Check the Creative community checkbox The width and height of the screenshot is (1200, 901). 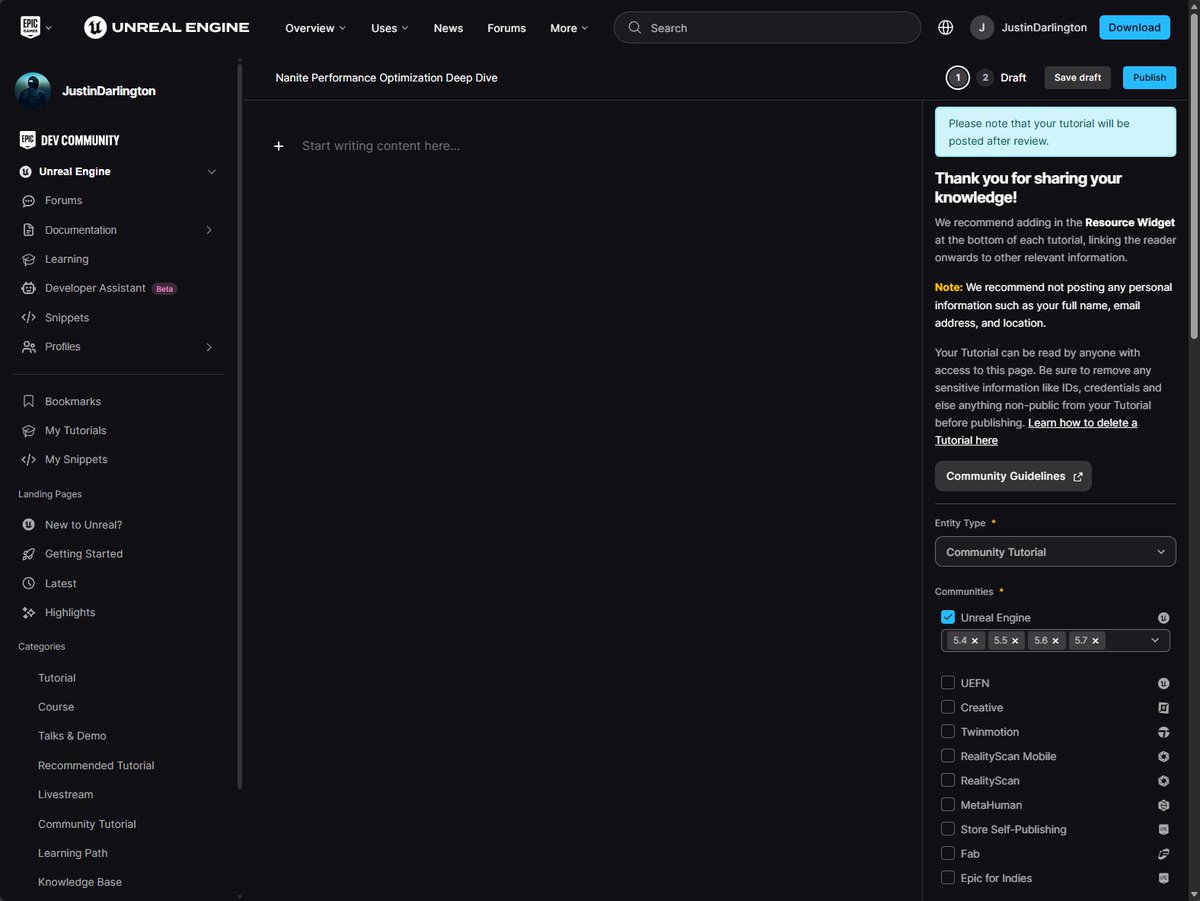(948, 707)
